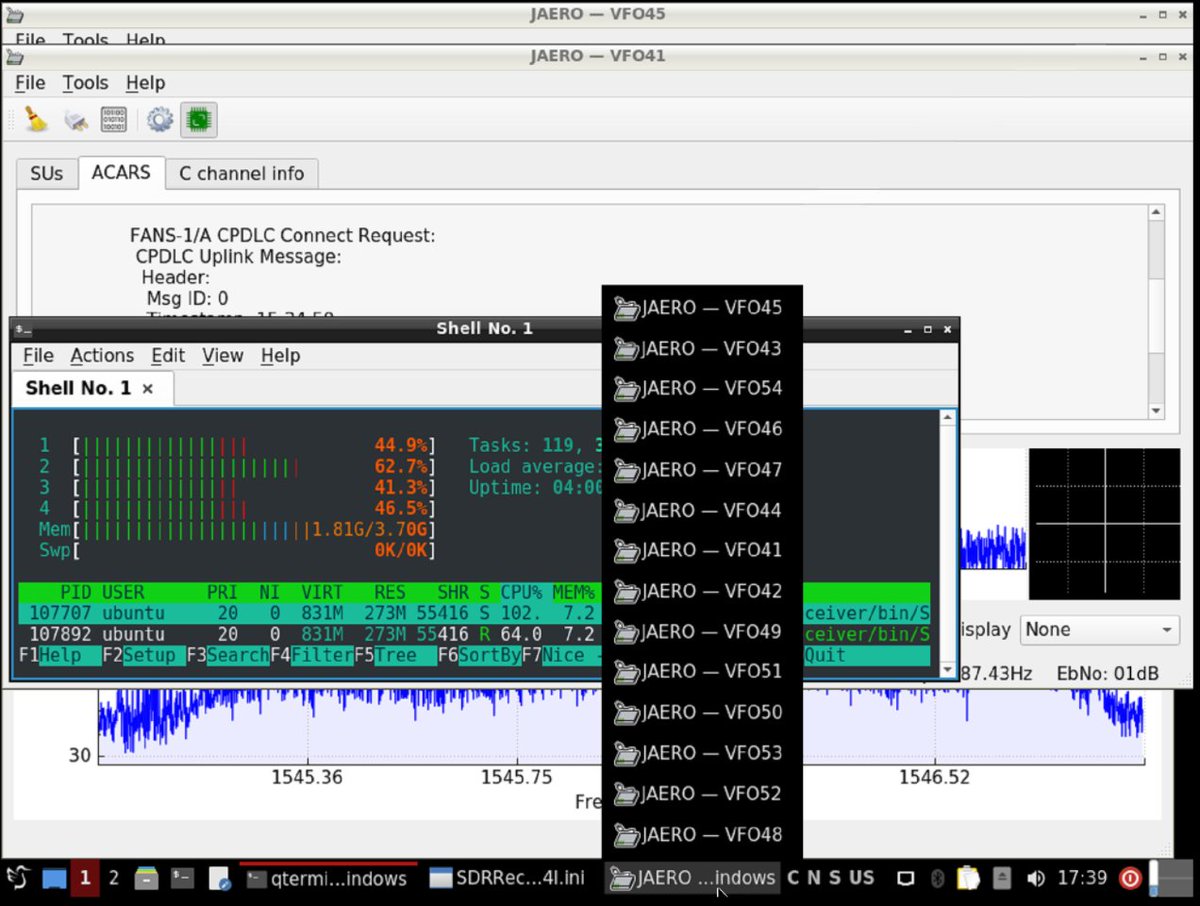Open View menu in Shell No. 1 window
The height and width of the screenshot is (906, 1200).
click(222, 356)
